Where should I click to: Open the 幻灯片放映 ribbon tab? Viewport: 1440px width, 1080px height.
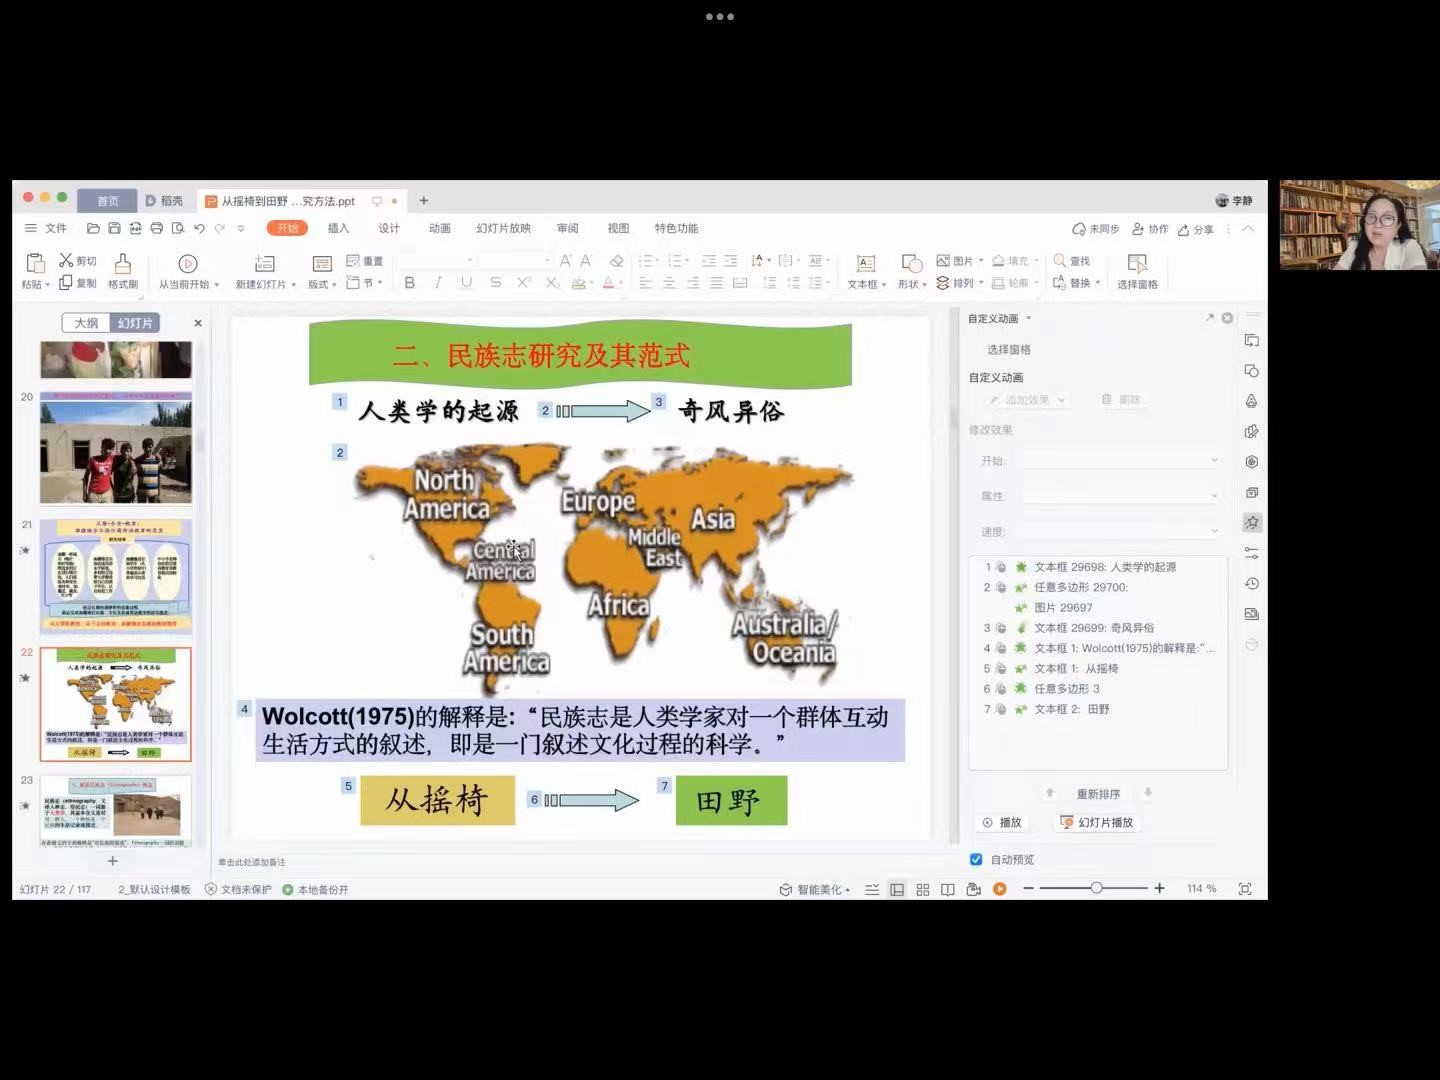[503, 229]
